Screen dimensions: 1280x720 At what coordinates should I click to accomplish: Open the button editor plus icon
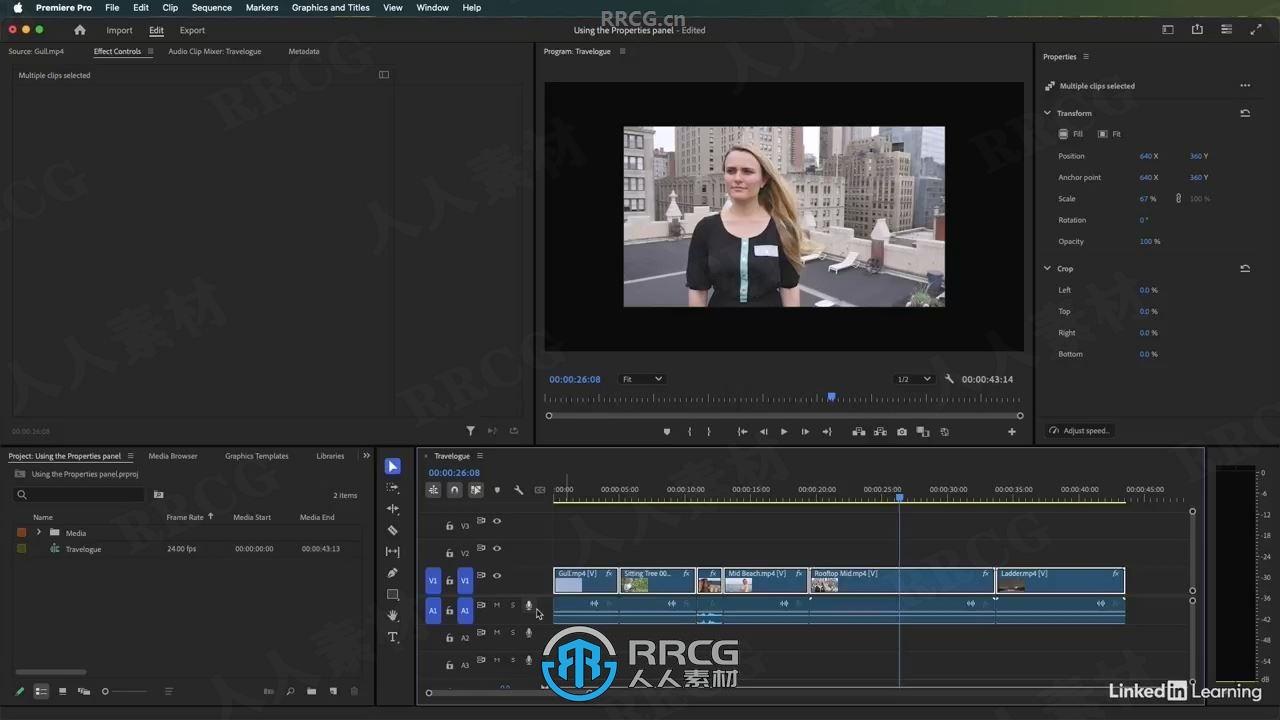click(1012, 432)
